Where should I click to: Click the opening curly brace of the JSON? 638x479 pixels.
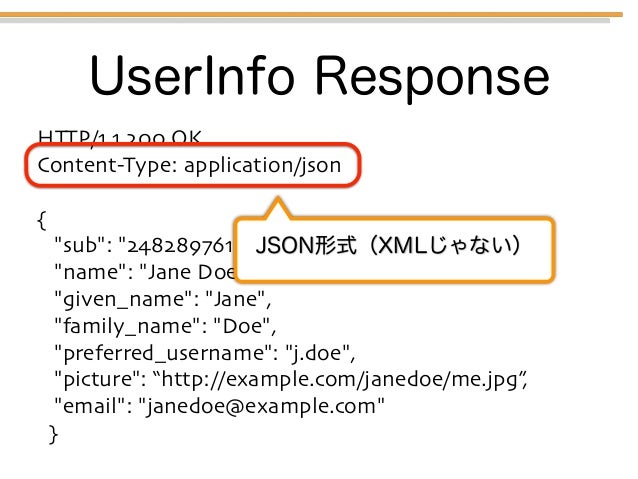coord(42,220)
